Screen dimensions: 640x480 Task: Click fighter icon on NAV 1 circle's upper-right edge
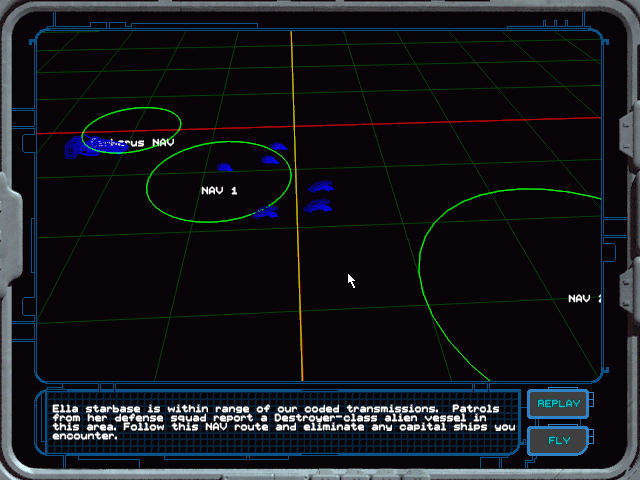point(269,159)
